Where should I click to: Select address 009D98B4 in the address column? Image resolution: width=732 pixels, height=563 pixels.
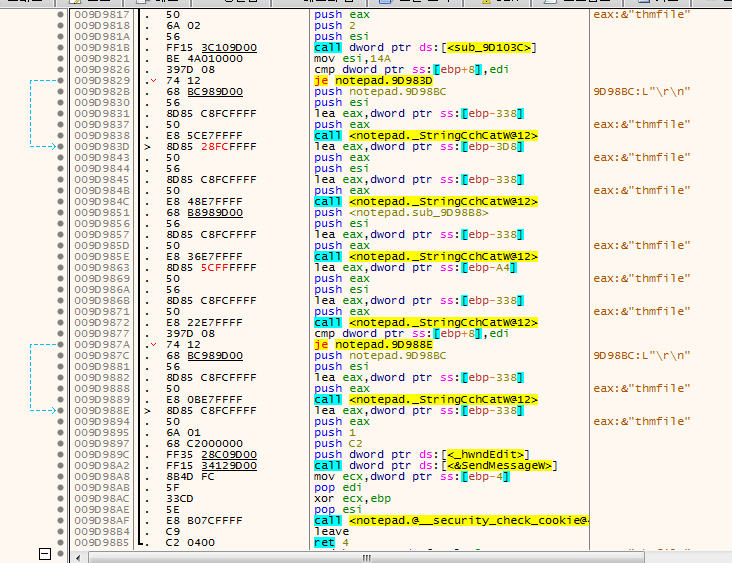(x=102, y=531)
